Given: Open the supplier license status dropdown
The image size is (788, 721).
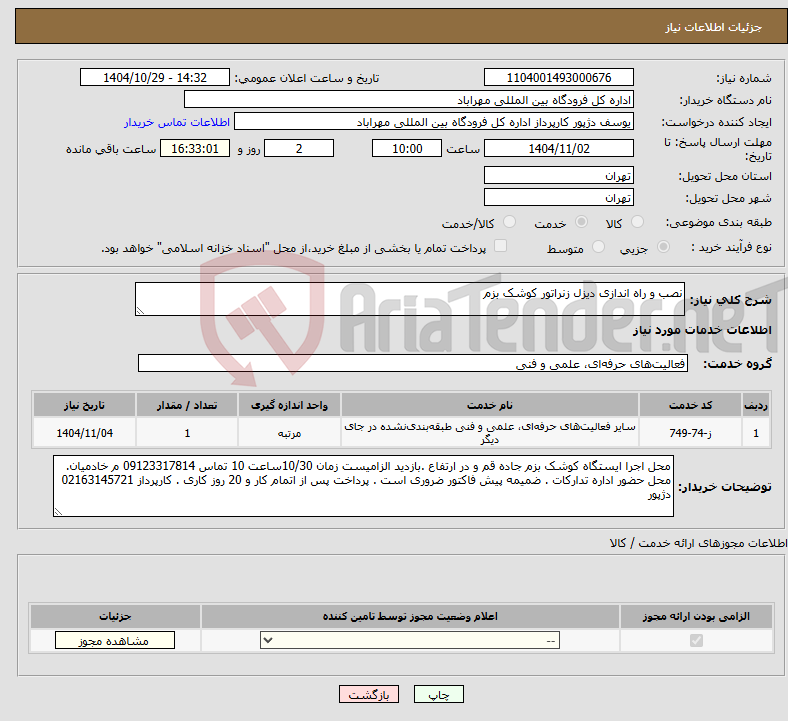Looking at the screenshot, I should [x=410, y=640].
